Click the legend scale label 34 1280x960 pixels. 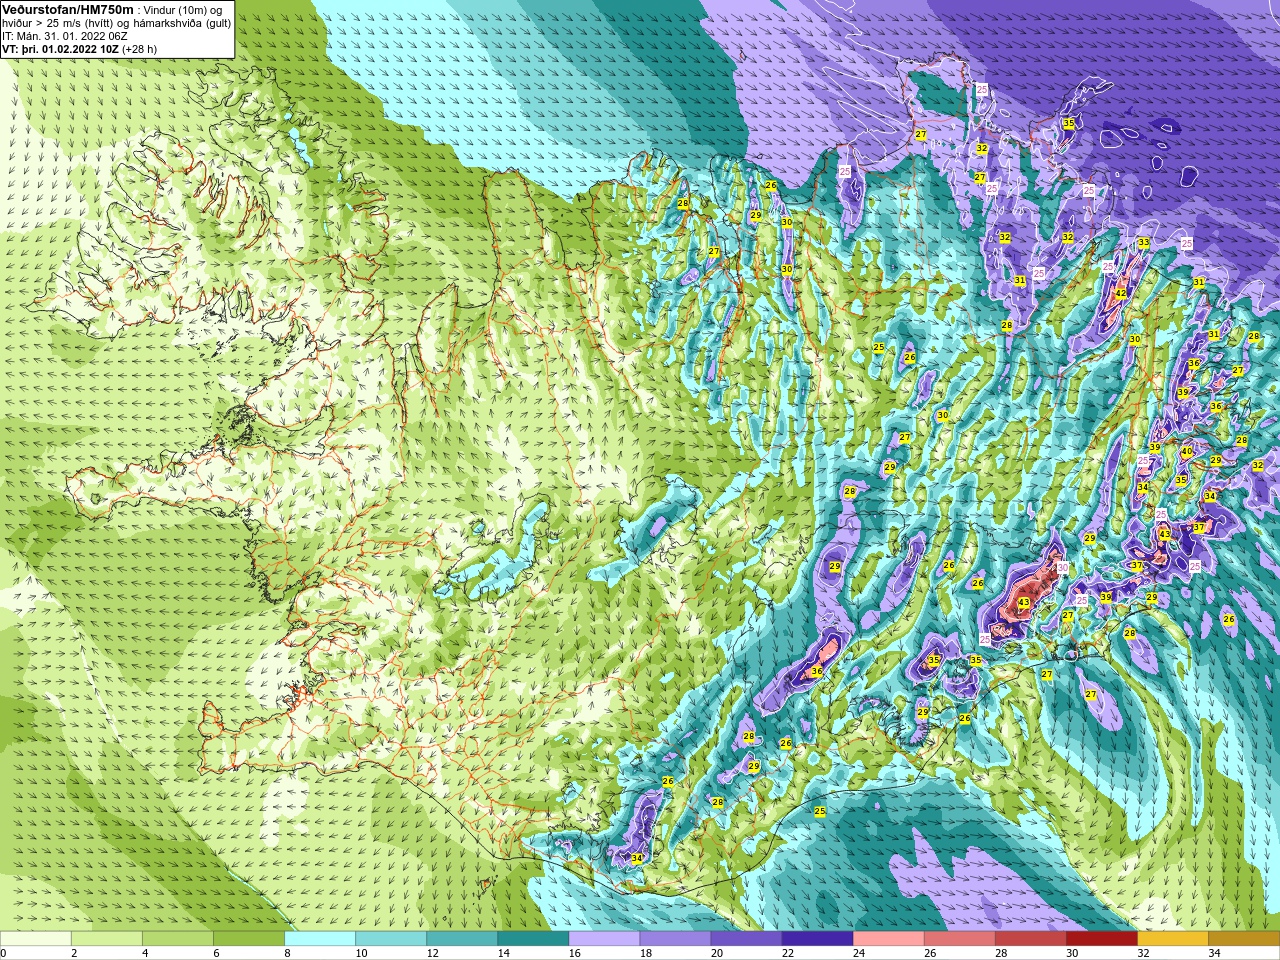[x=1213, y=953]
